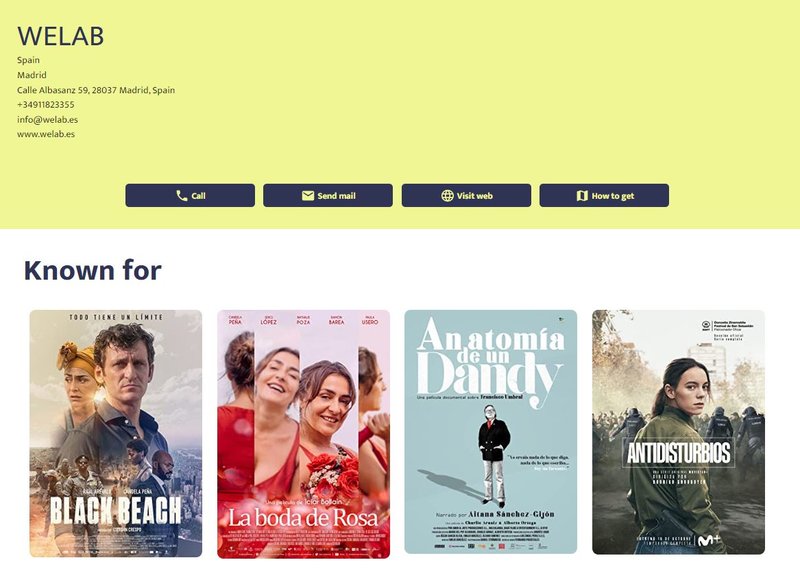The width and height of the screenshot is (800, 571).
Task: Click the phone icon on Call button
Action: [x=182, y=196]
